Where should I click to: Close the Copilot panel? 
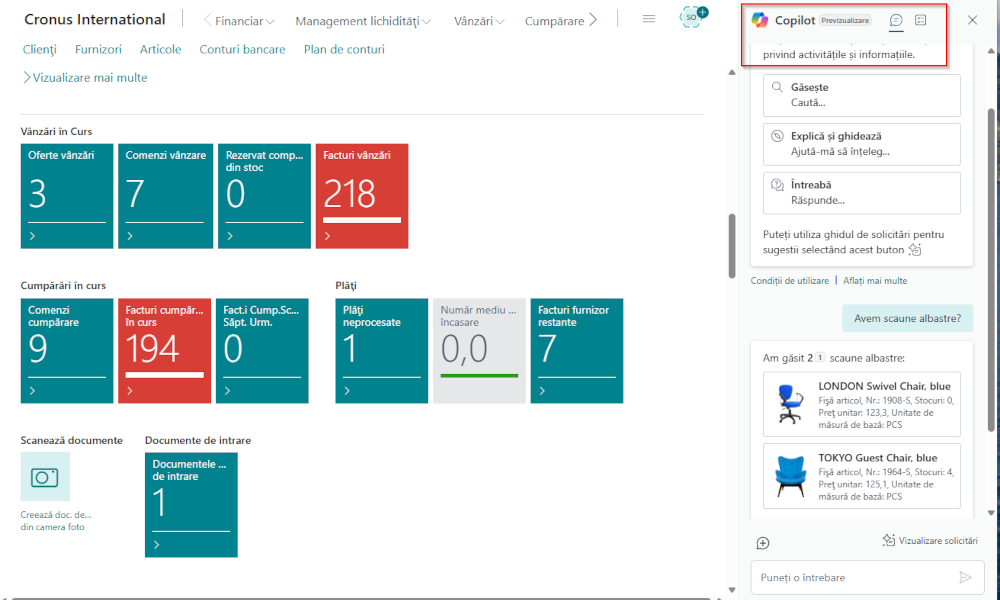[x=973, y=20]
